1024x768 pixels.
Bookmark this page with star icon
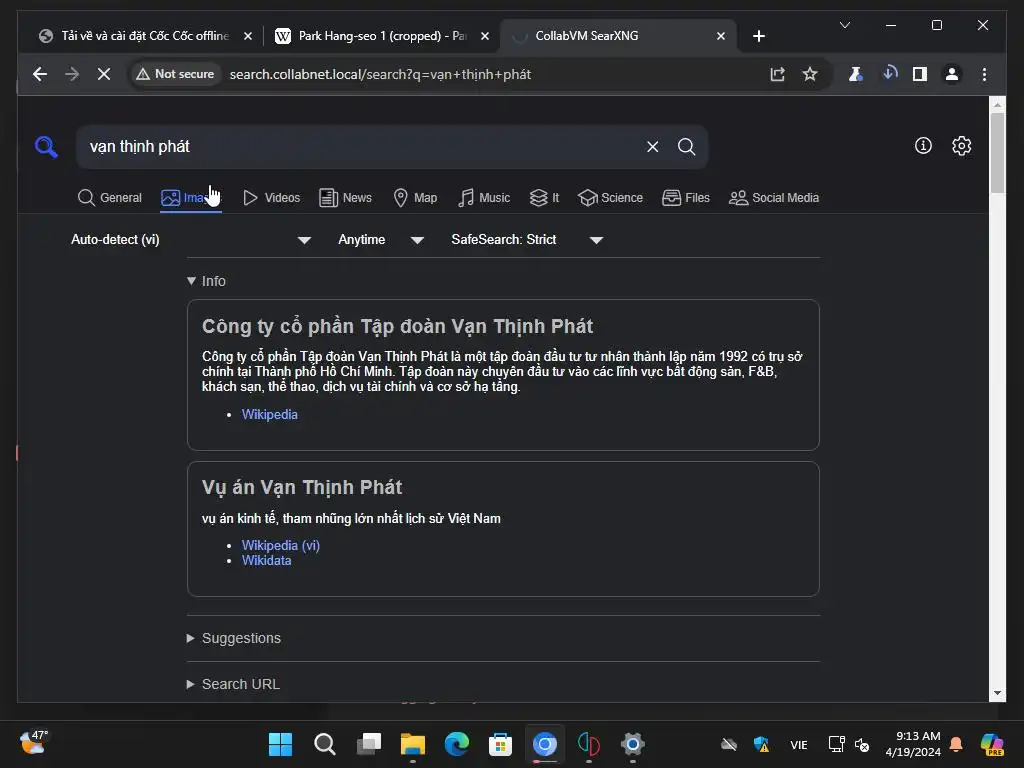[x=810, y=74]
